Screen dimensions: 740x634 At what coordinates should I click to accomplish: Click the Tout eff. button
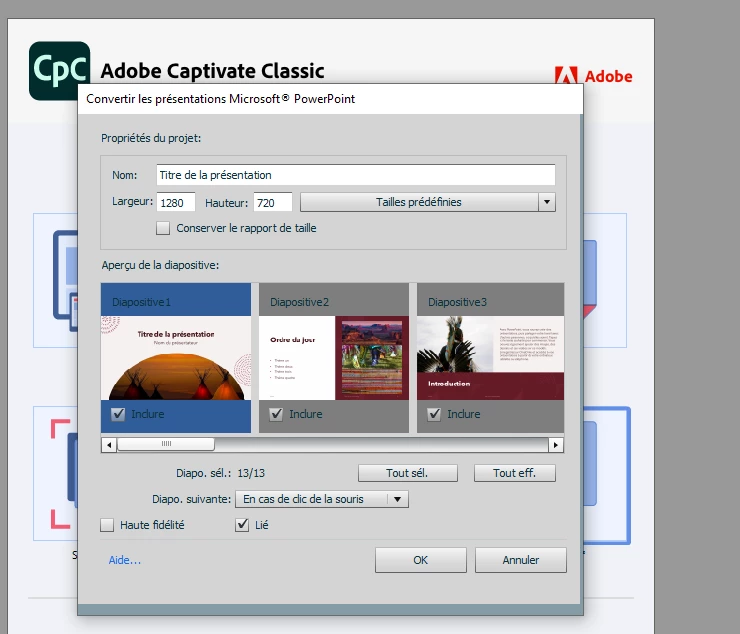[x=515, y=473]
